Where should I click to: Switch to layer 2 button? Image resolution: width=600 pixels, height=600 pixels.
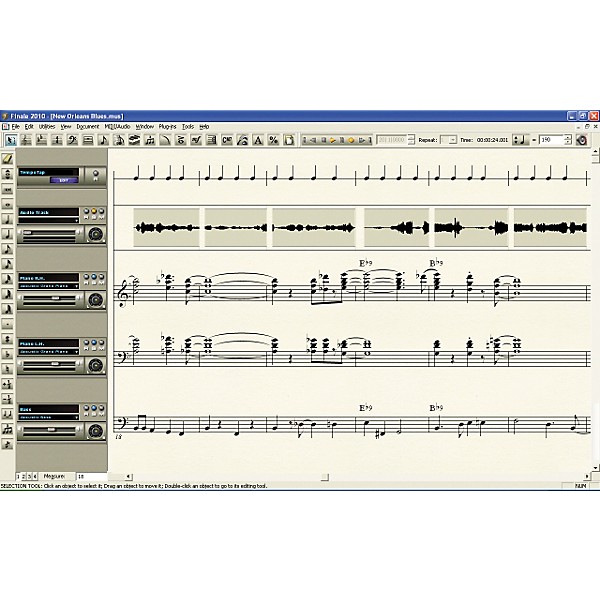click(23, 476)
